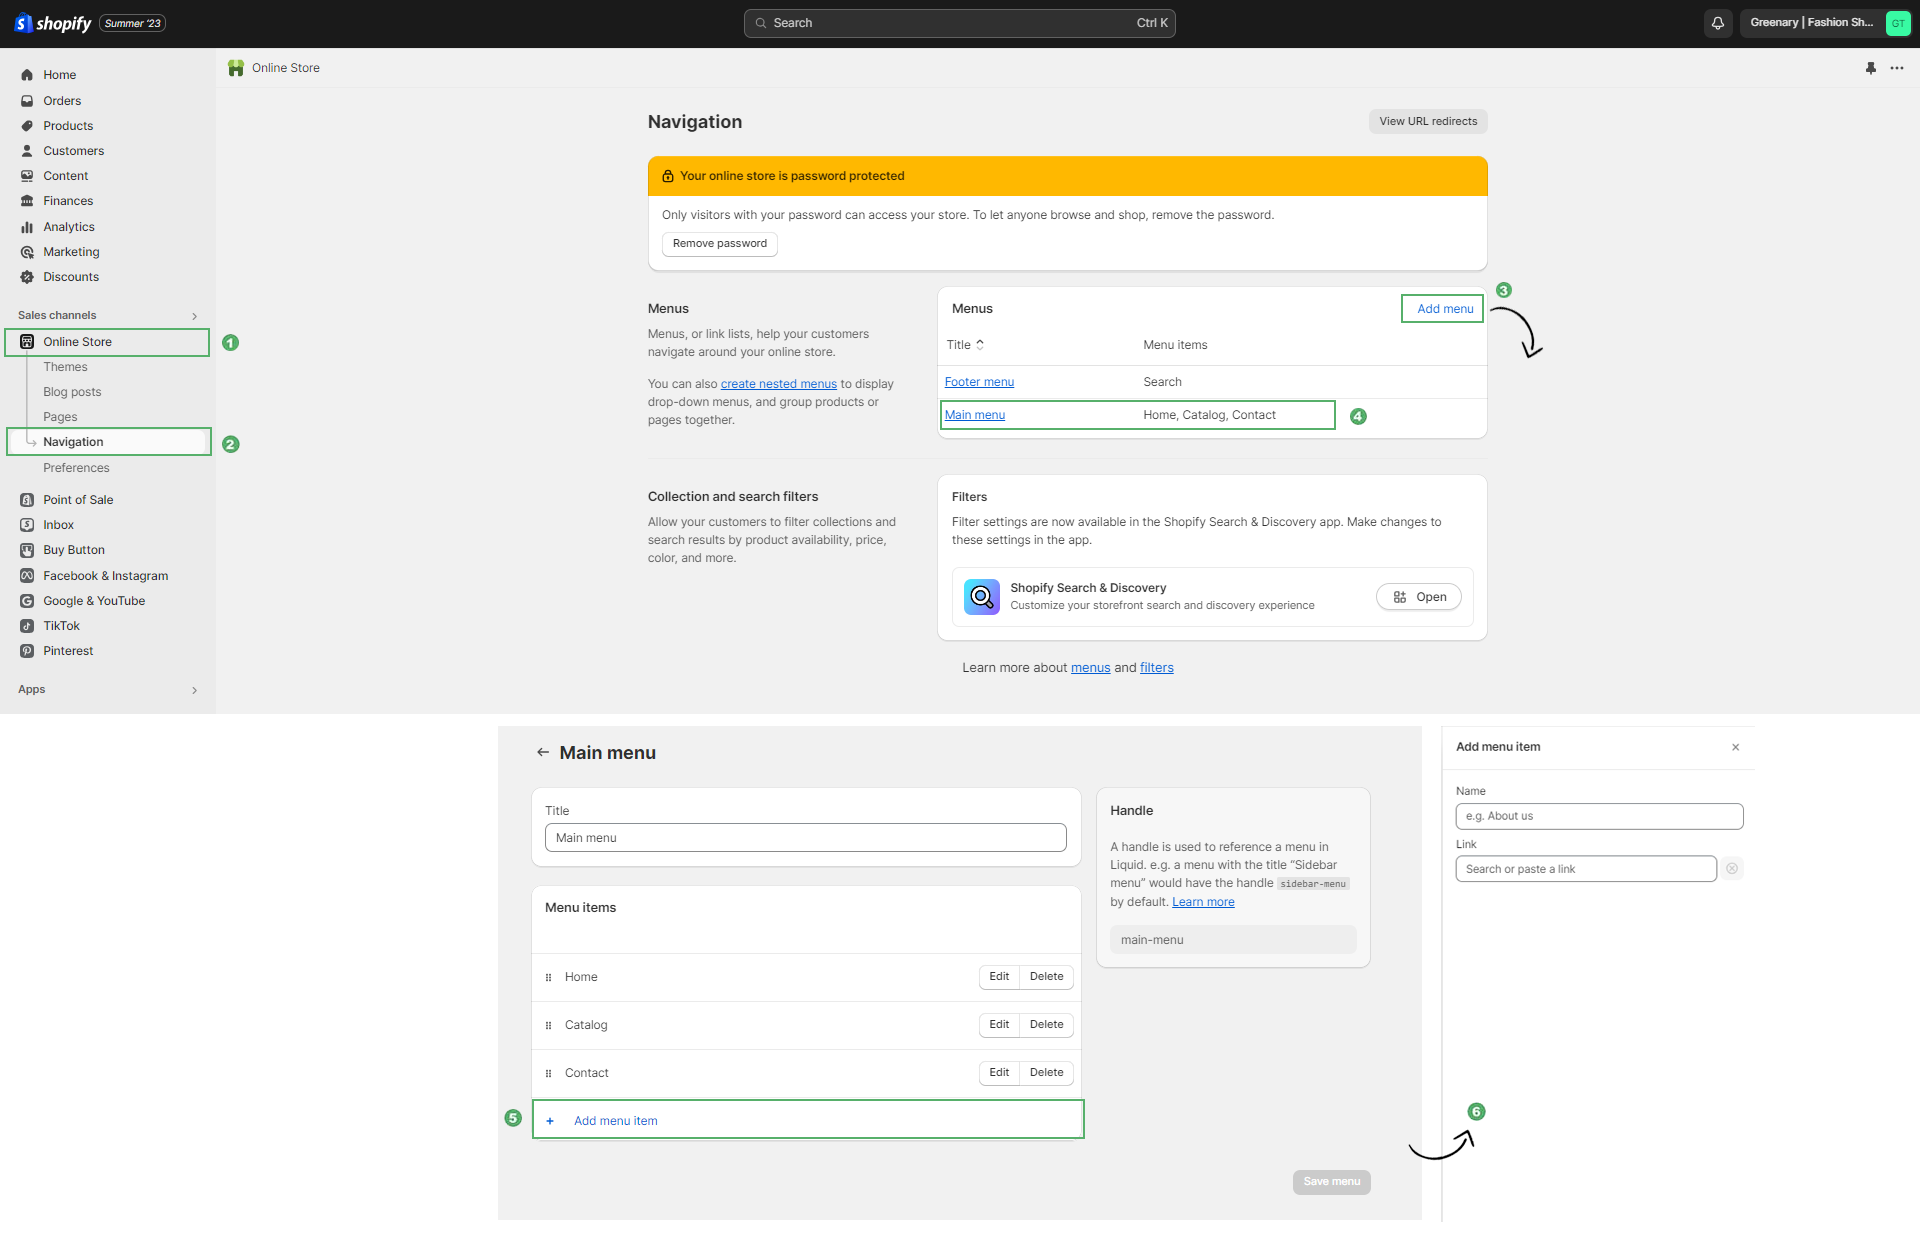Close the Add menu item panel
1920x1236 pixels.
point(1735,748)
